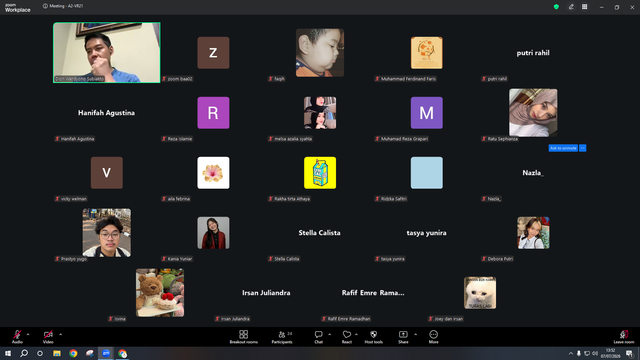Viewport: 640px width, 360px height.
Task: Select Muhamad Reza Grapari's M avatar
Action: 427,113
